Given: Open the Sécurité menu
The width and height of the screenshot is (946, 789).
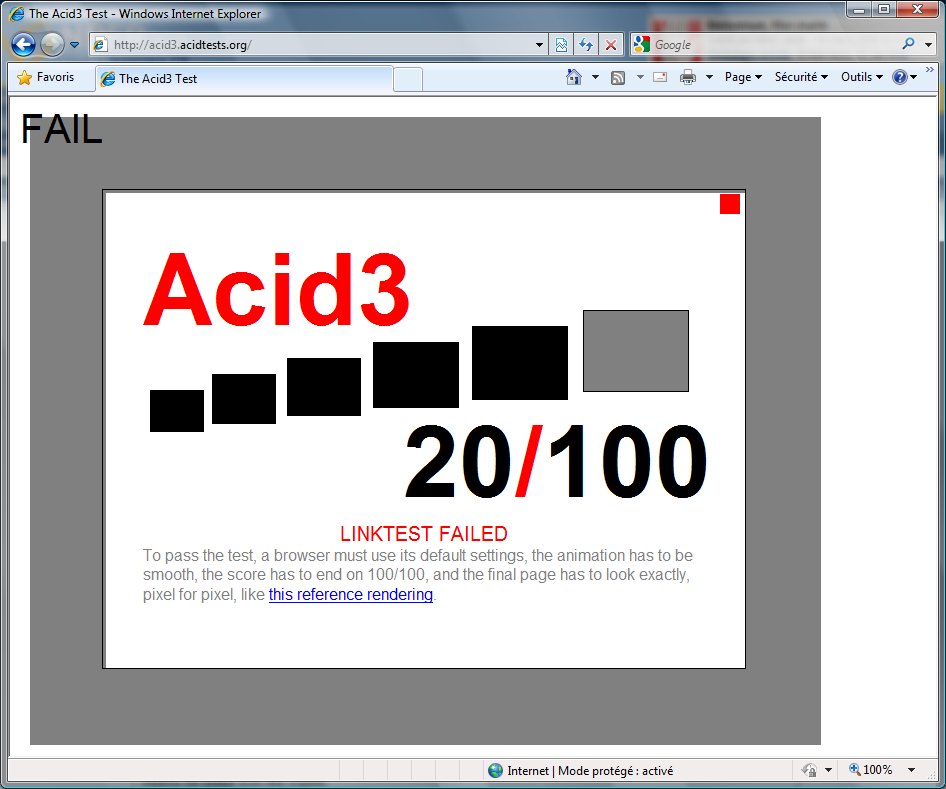Looking at the screenshot, I should point(800,77).
